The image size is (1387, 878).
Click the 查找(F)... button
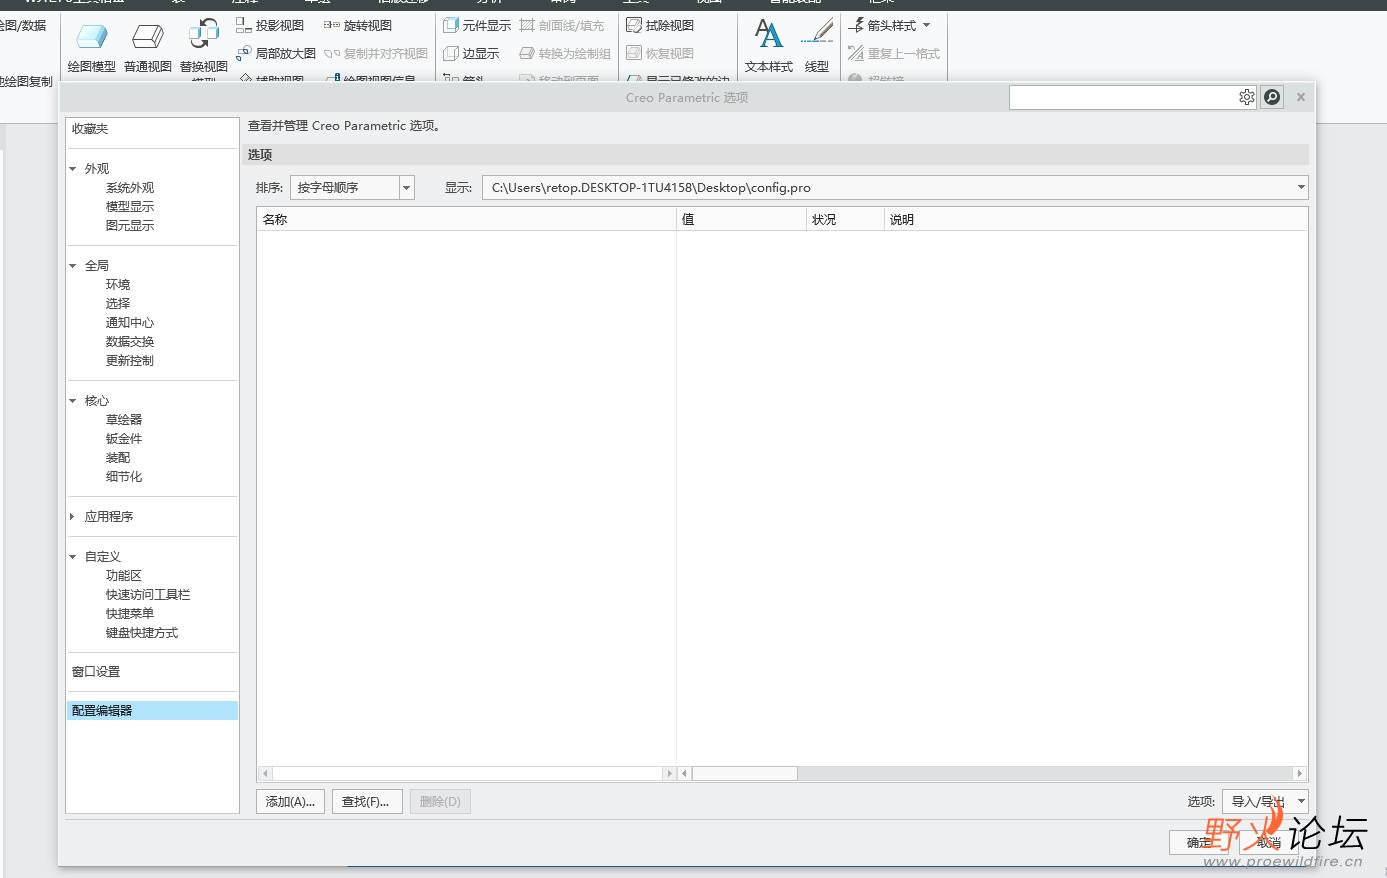366,801
